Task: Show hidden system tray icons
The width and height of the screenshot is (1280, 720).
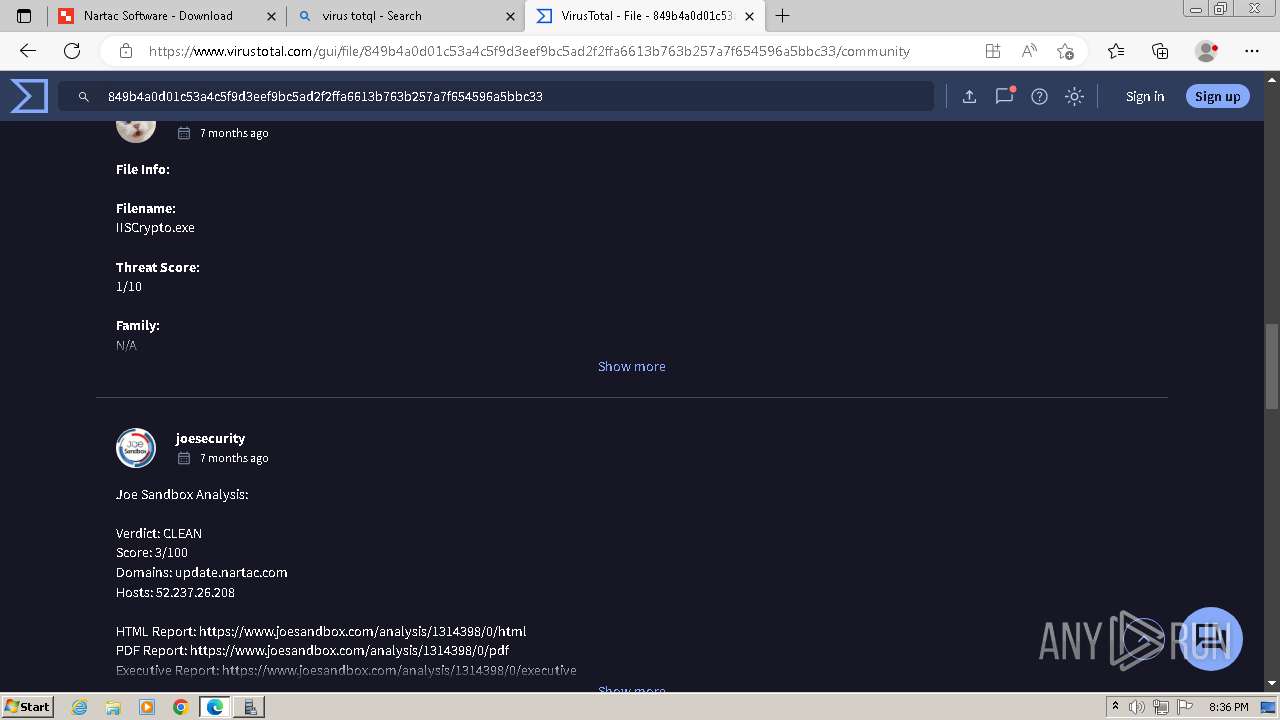Action: click(x=1115, y=707)
